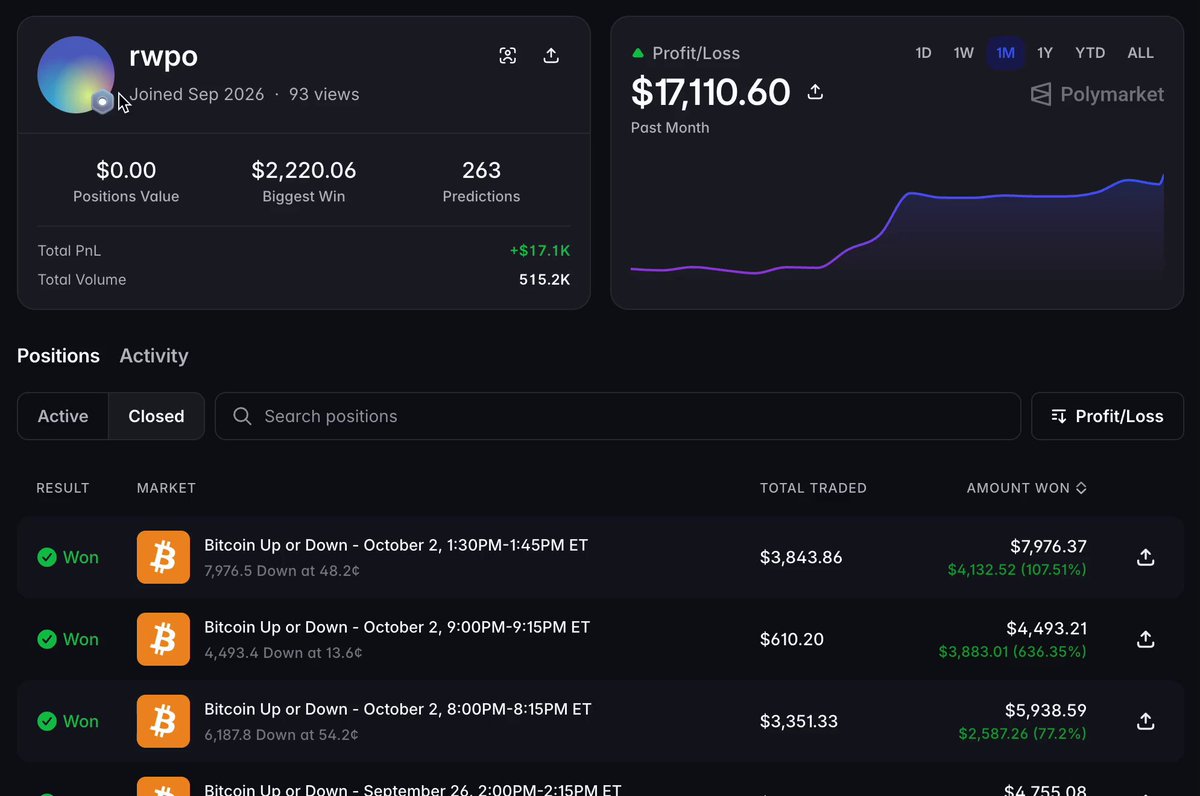Click Won checkmark for 8:00PM-8:15PM row
The width and height of the screenshot is (1200, 796).
[x=47, y=721]
